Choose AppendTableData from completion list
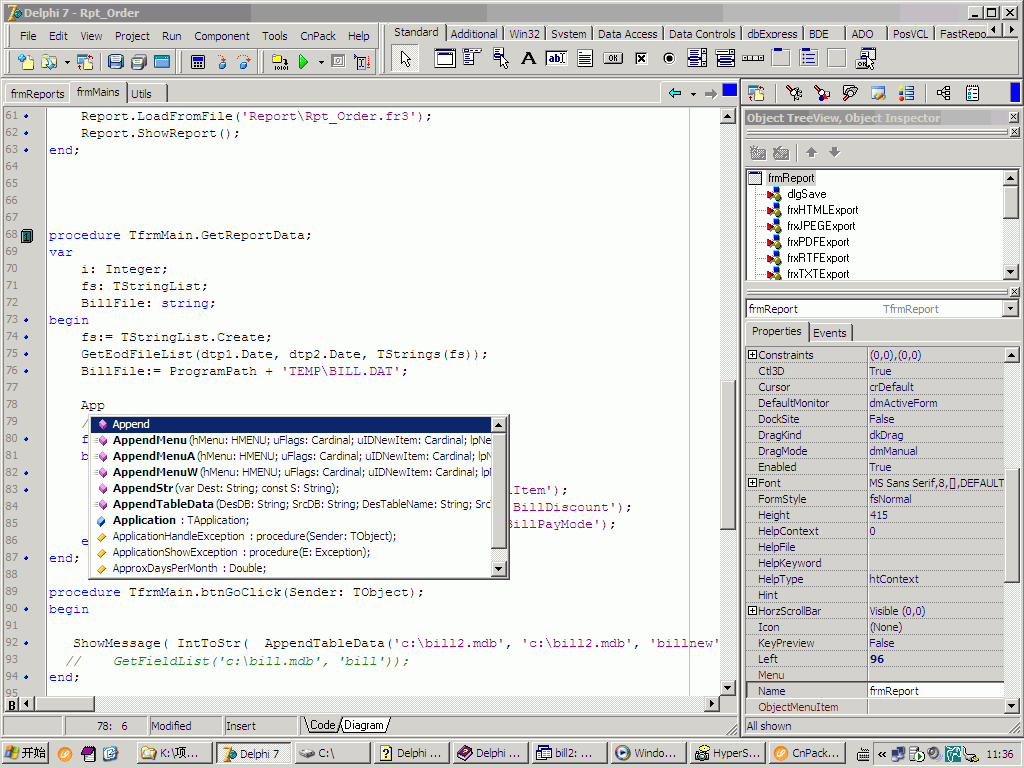1024x768 pixels. tap(162, 504)
